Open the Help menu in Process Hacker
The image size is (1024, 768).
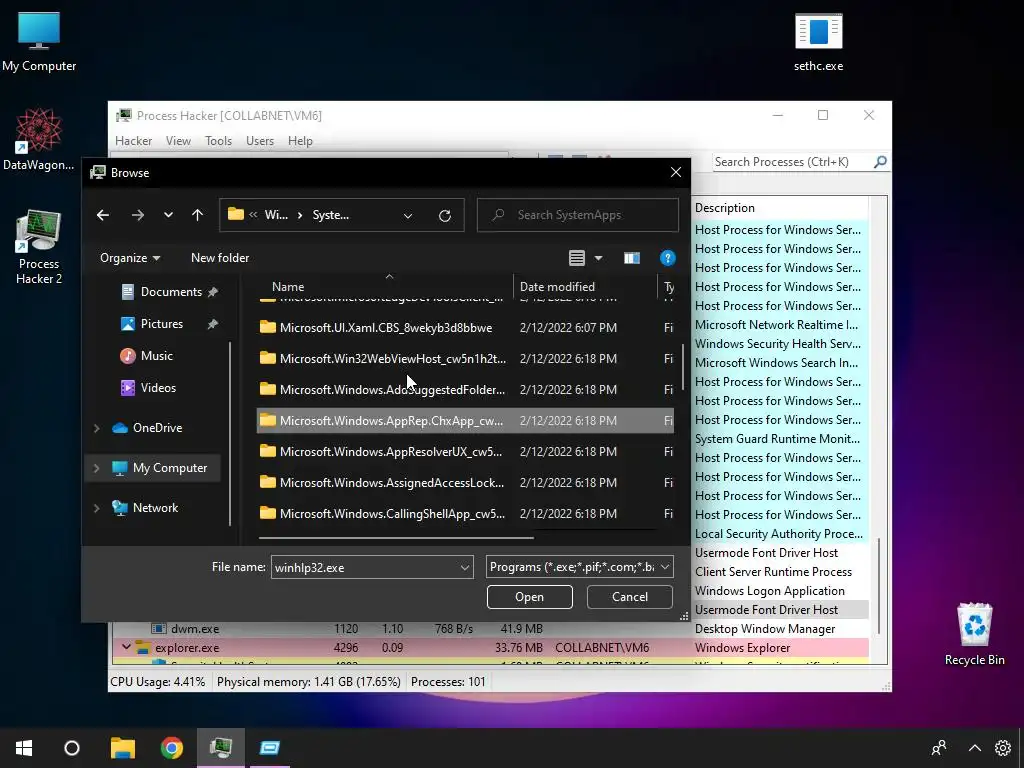(300, 141)
